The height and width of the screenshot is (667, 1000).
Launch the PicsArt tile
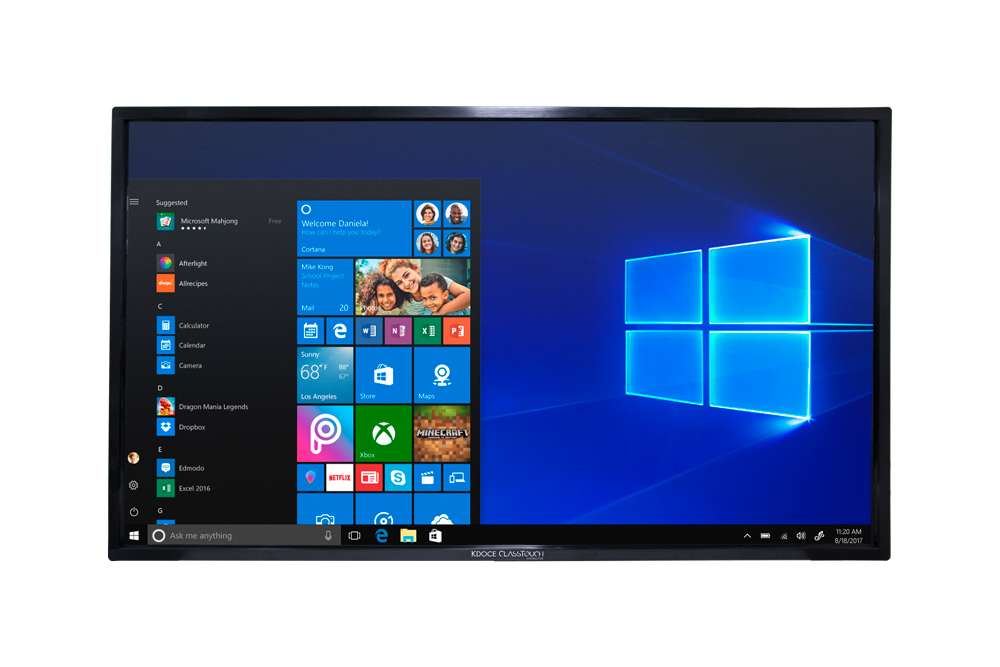click(x=325, y=434)
